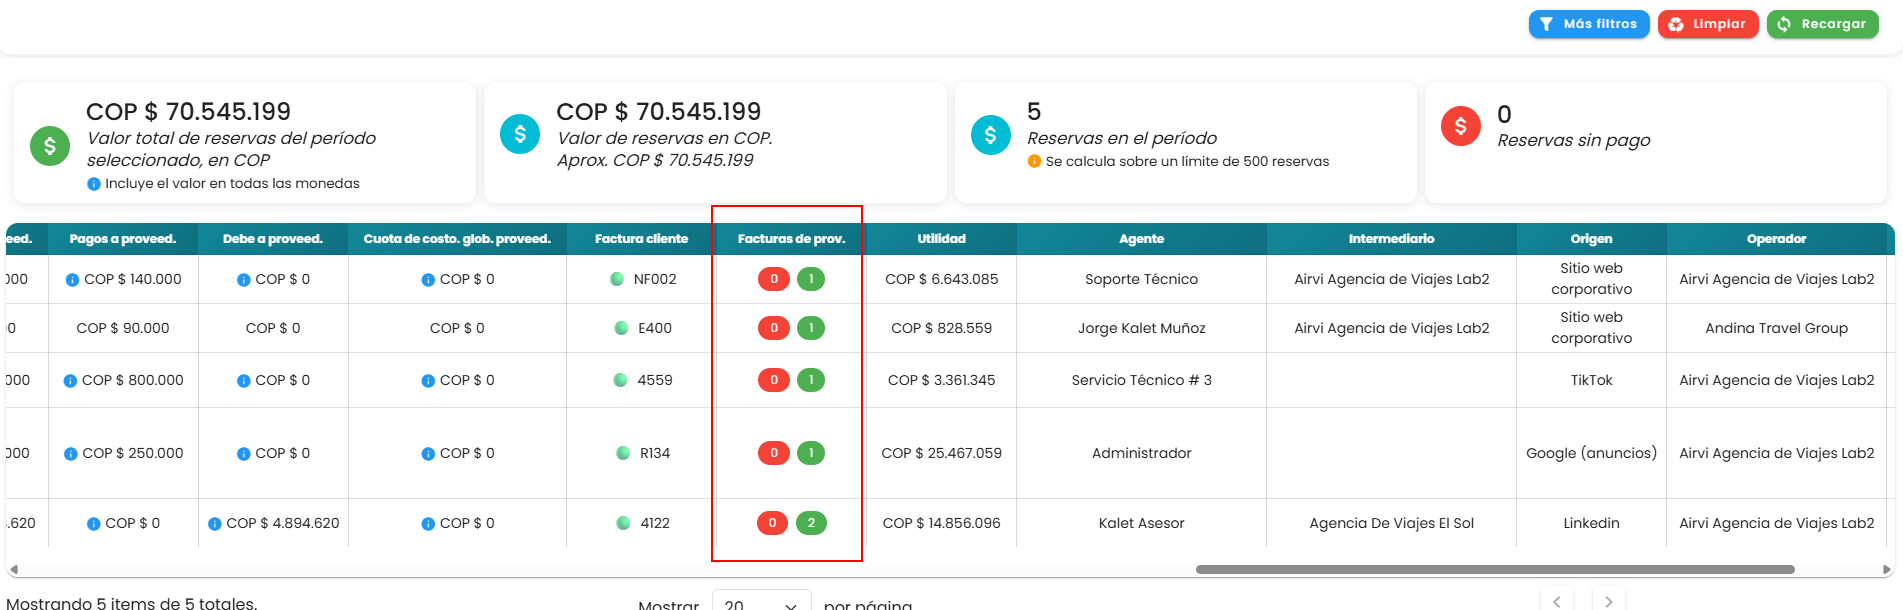1903x610 pixels.
Task: Click the info icon beside COP $ 140.000
Action: coord(72,280)
